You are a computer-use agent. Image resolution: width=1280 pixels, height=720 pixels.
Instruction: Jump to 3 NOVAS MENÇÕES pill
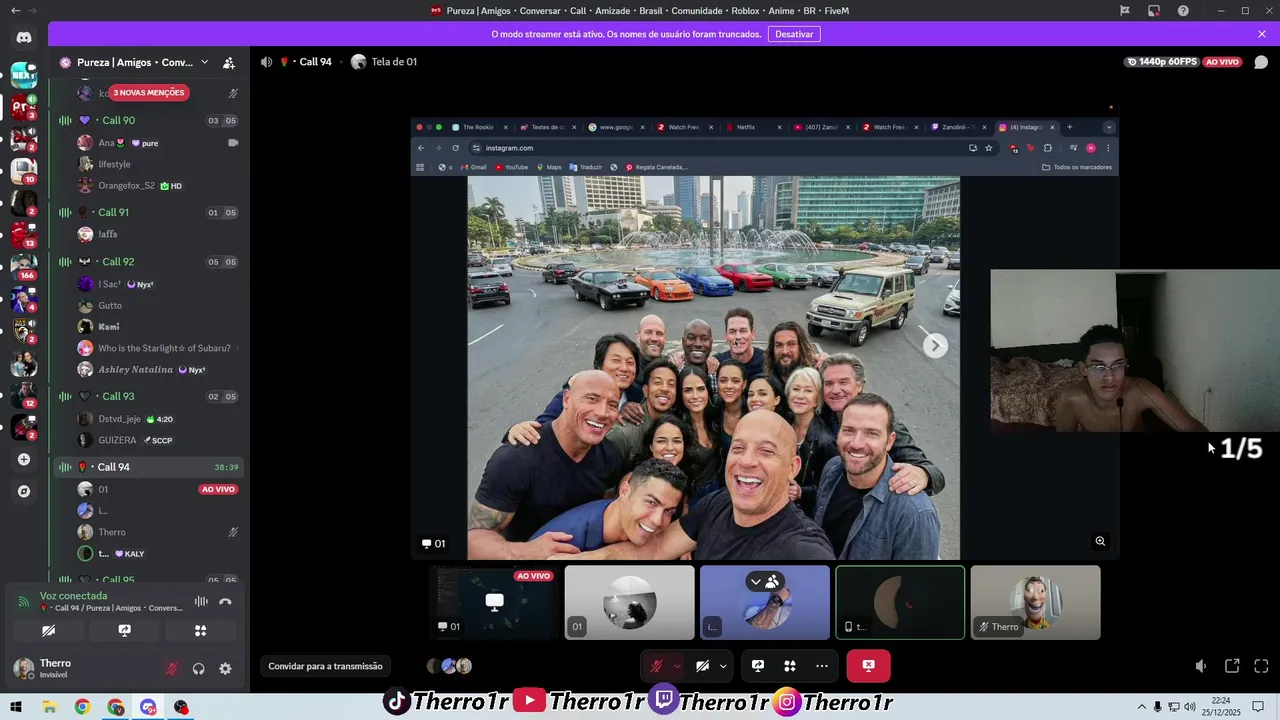click(148, 93)
